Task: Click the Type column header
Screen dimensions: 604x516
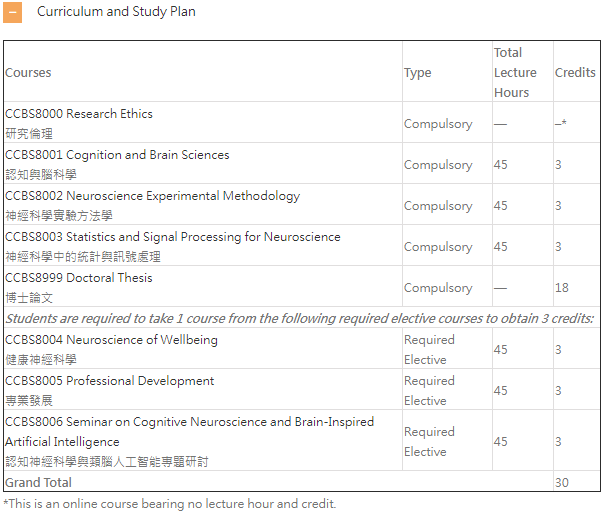Action: pyautogui.click(x=418, y=73)
